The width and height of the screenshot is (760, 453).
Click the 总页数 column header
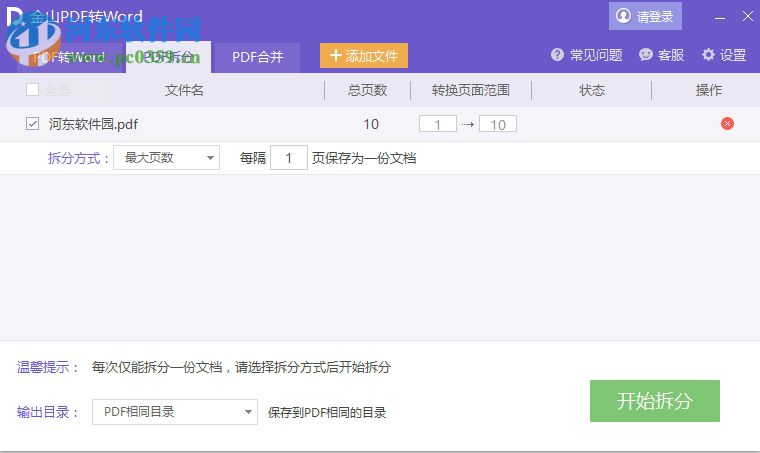coord(367,90)
